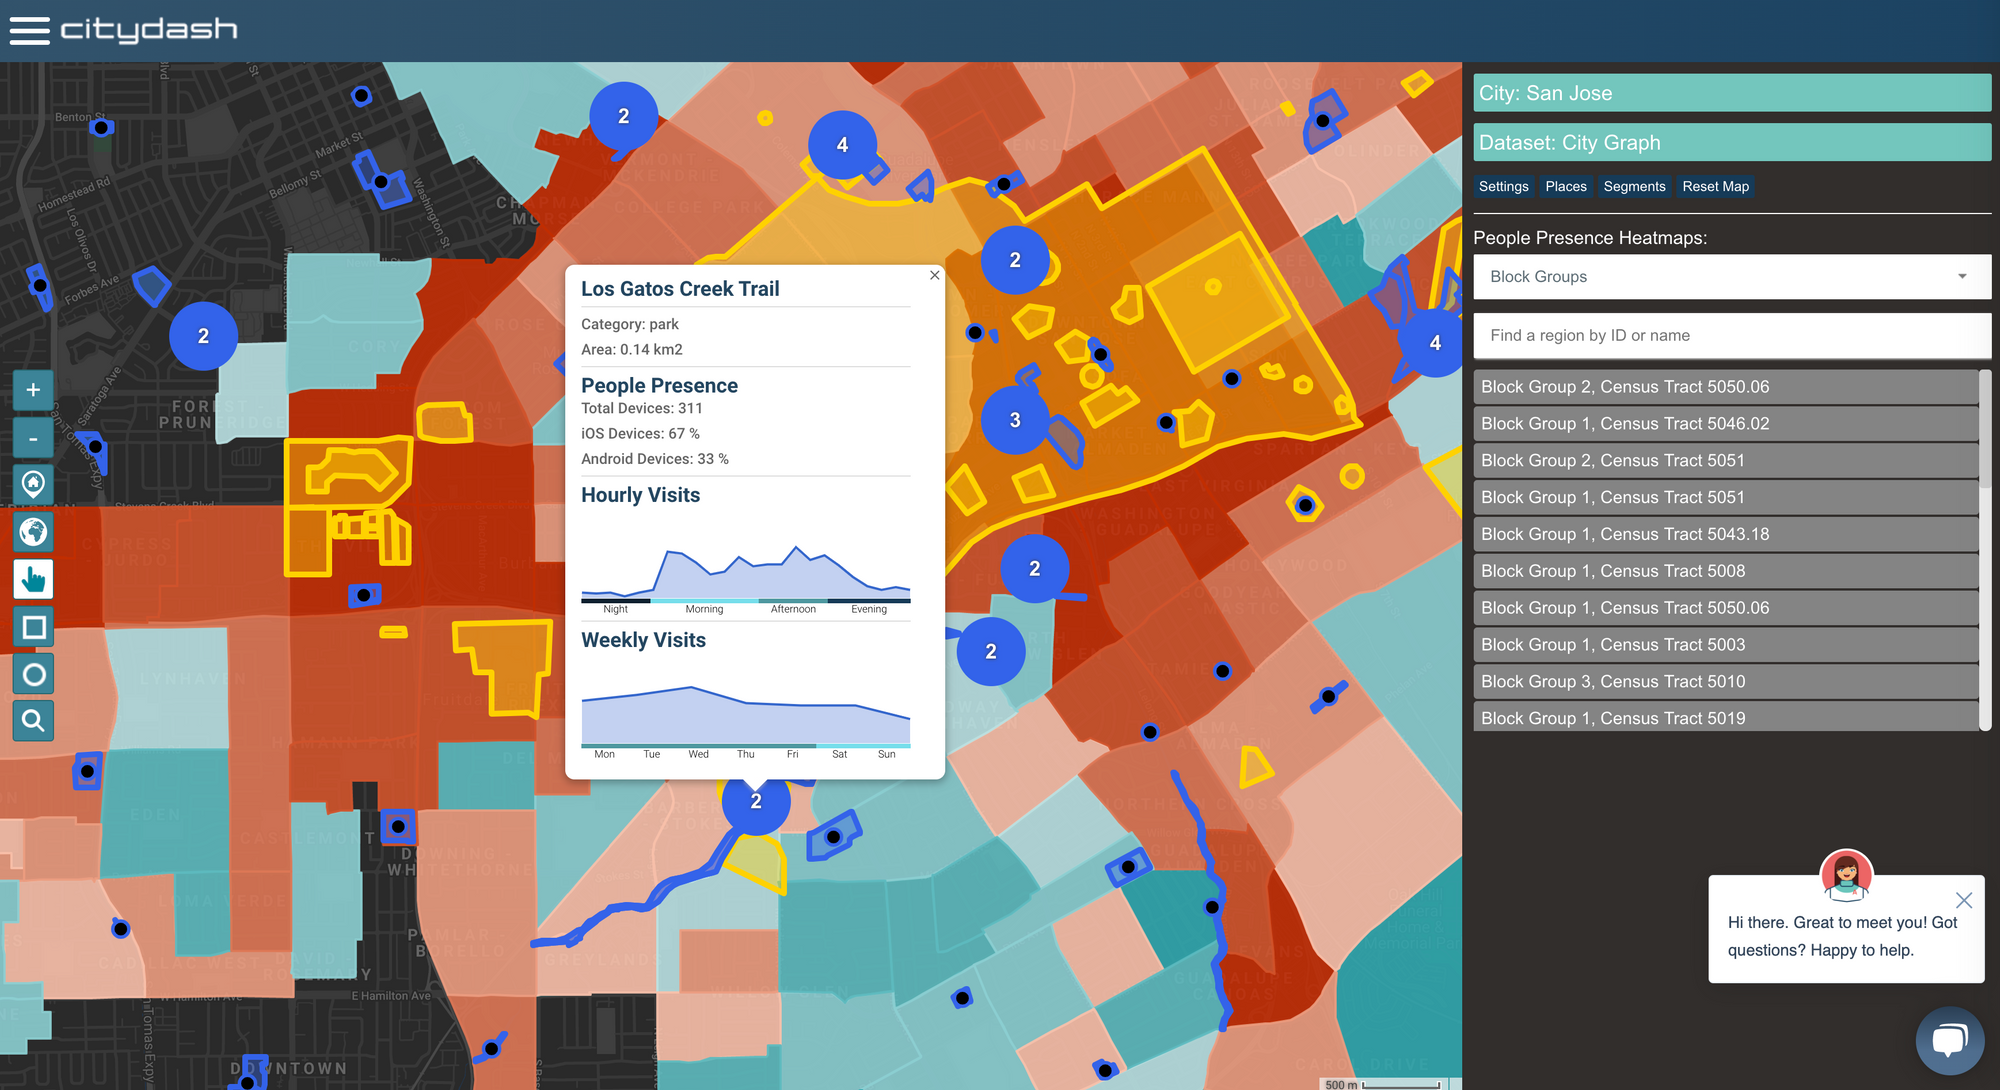Click the Reset Map button
2000x1090 pixels.
(x=1715, y=187)
